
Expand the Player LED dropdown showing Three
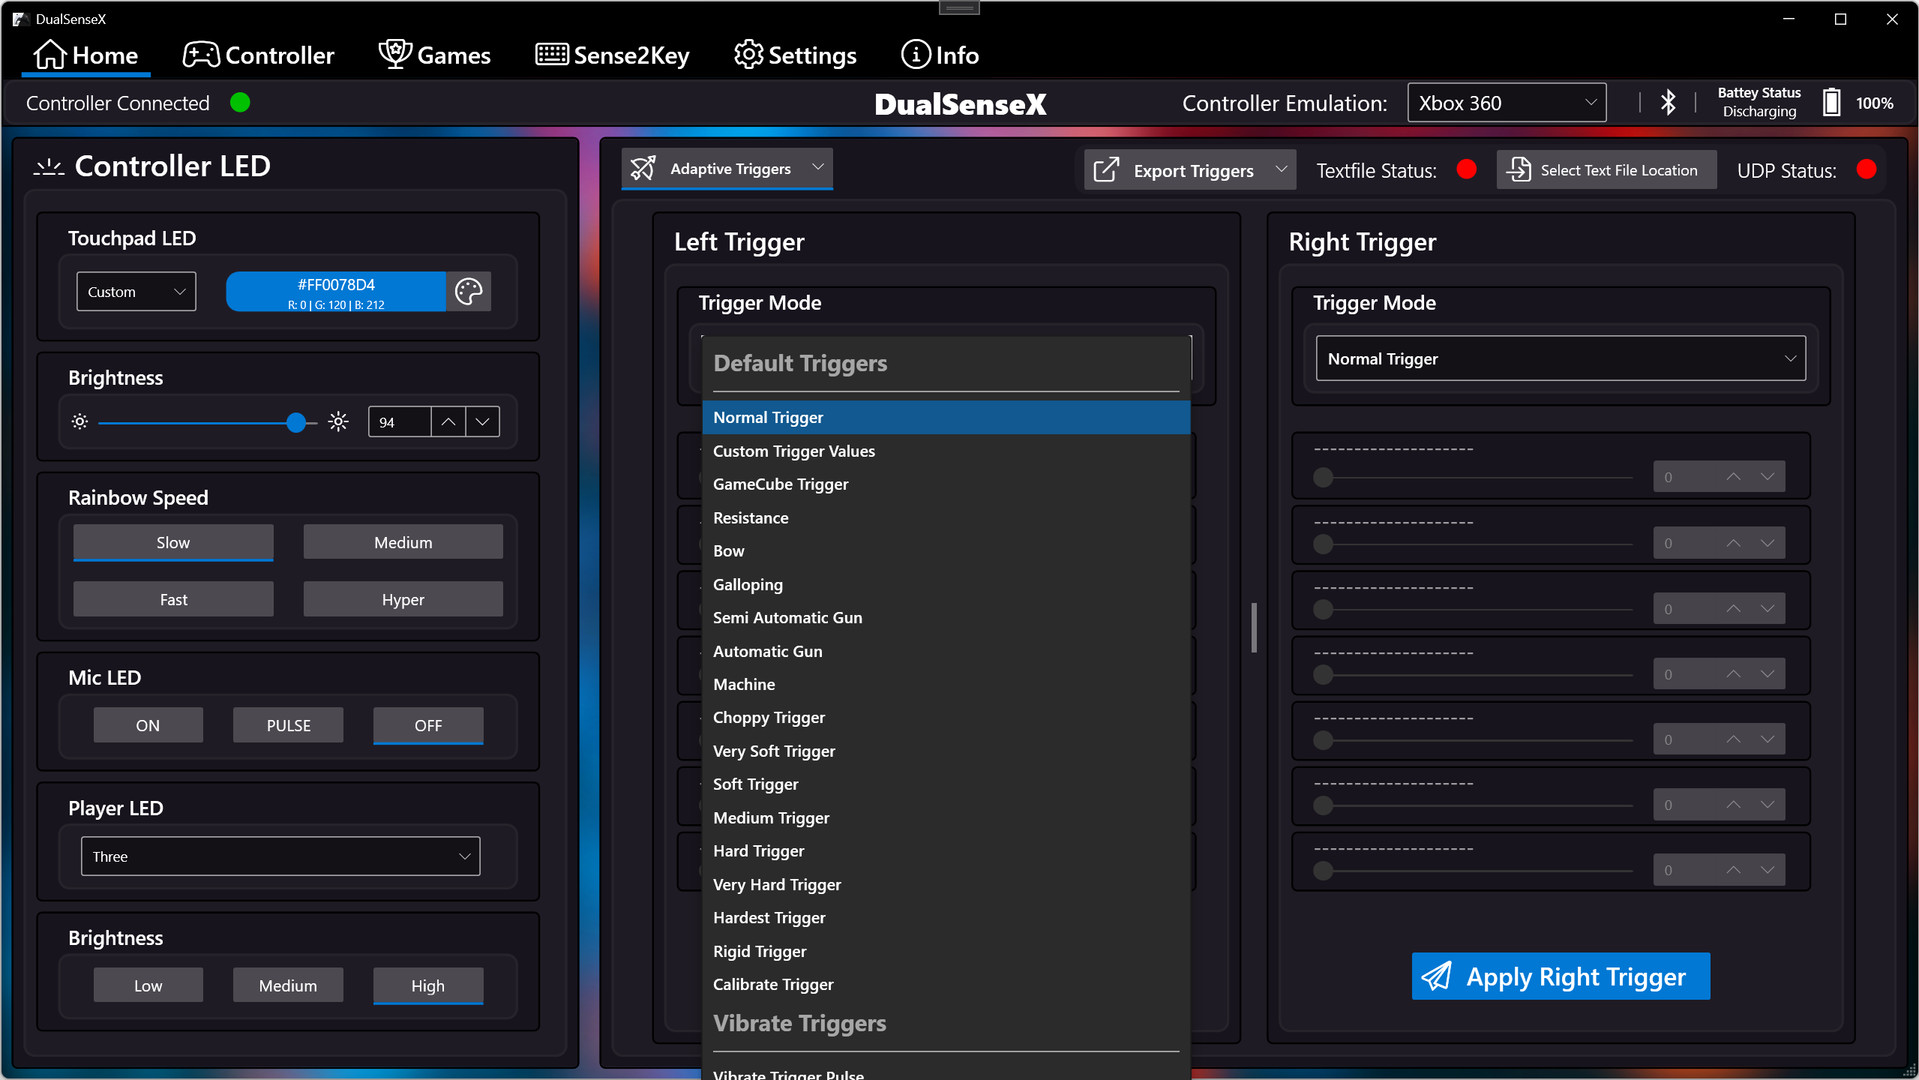(x=280, y=856)
